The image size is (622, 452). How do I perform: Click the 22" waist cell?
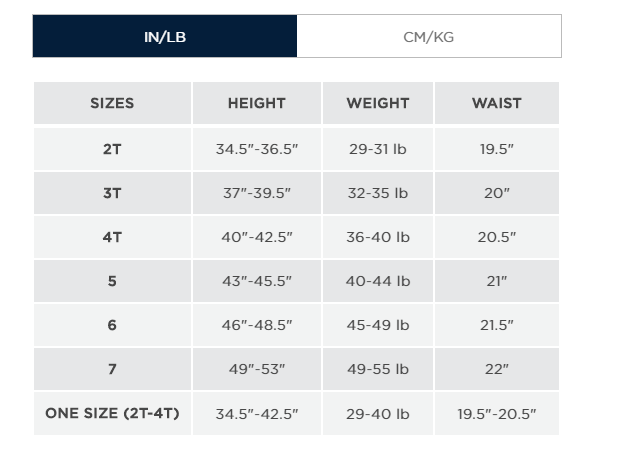pyautogui.click(x=497, y=369)
